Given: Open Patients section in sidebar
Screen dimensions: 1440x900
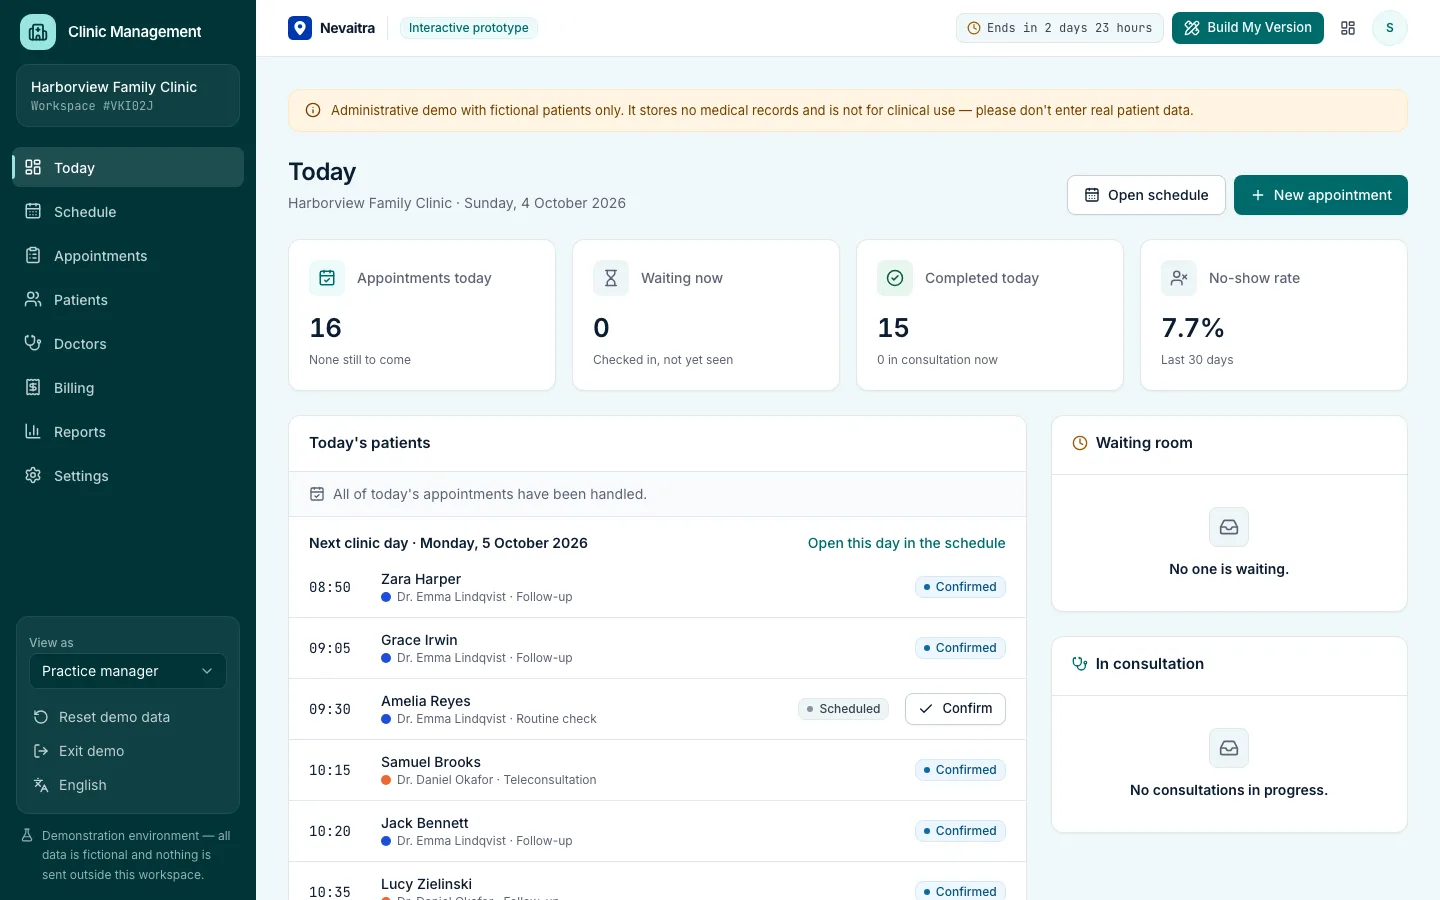Looking at the screenshot, I should click(128, 299).
